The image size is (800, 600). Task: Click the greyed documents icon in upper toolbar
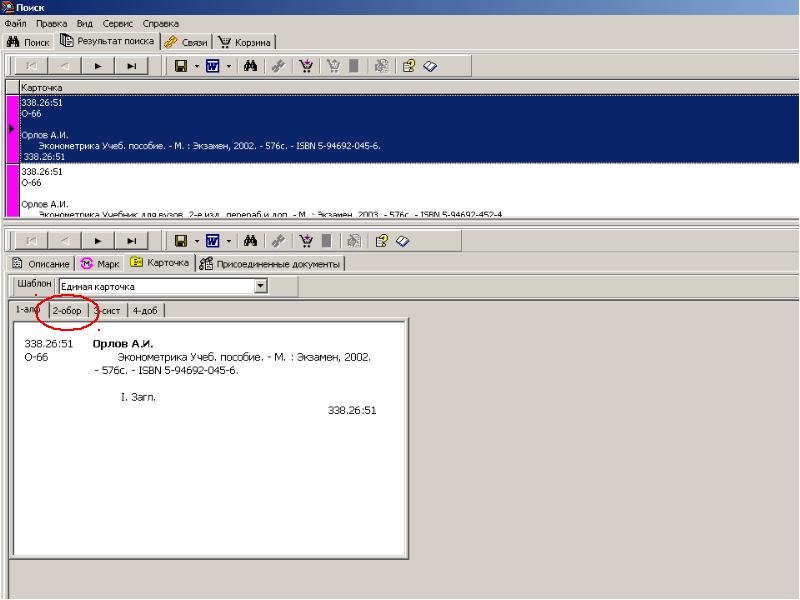381,66
